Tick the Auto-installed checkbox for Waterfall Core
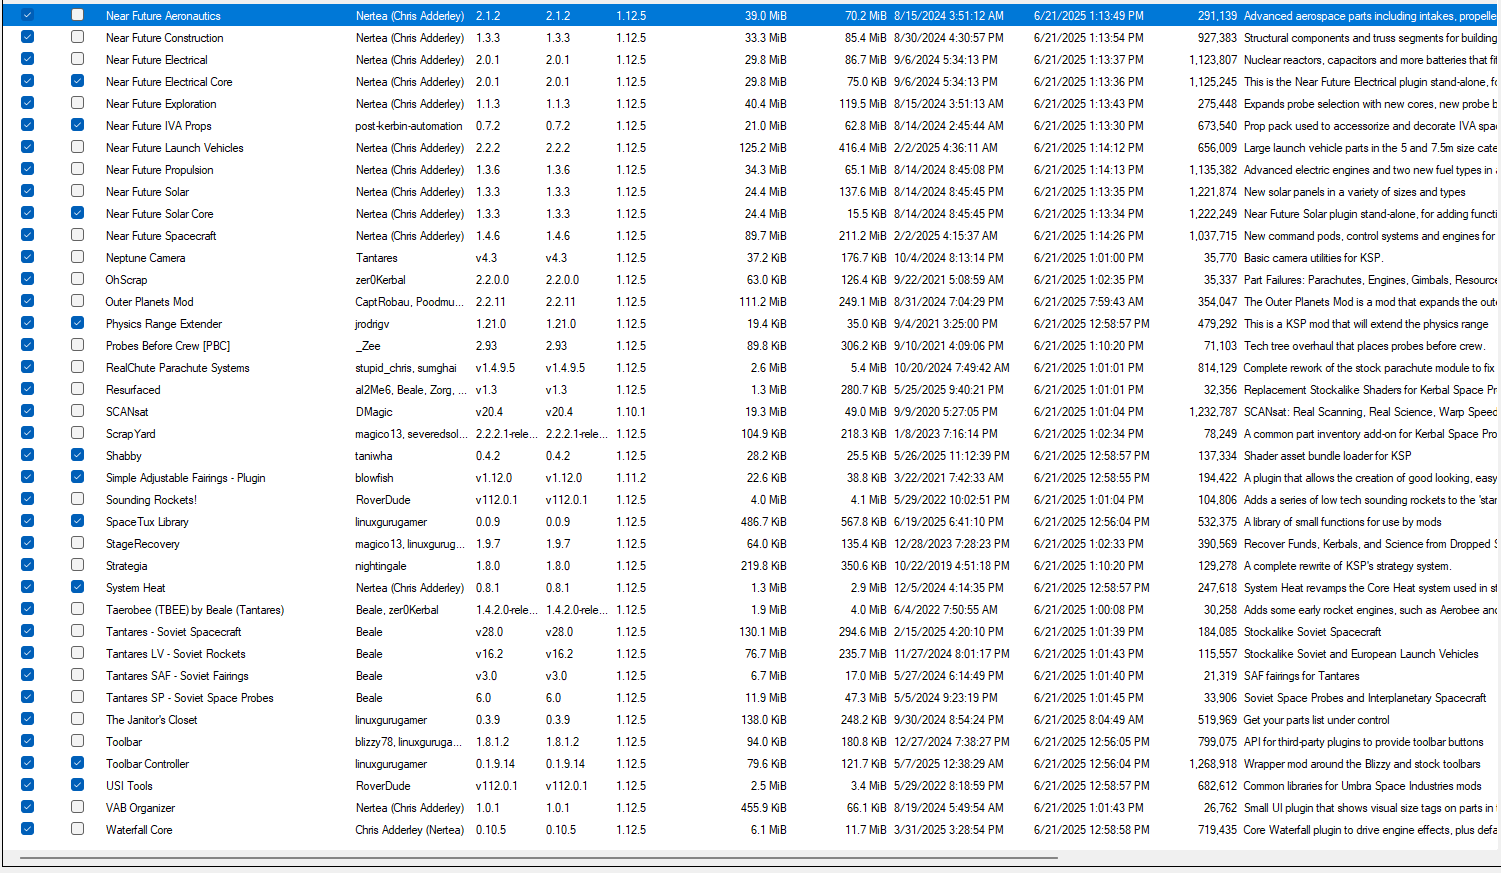This screenshot has height=873, width=1501. coord(77,829)
